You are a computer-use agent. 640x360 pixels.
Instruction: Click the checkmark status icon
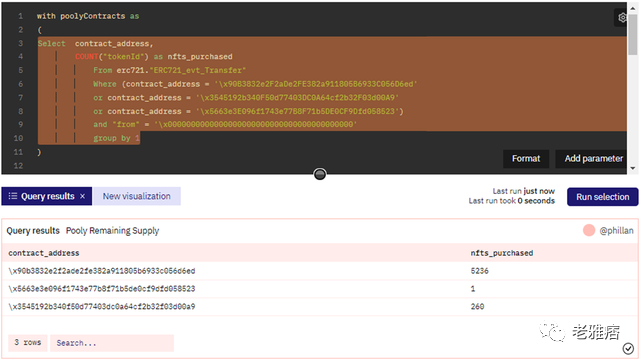628,348
